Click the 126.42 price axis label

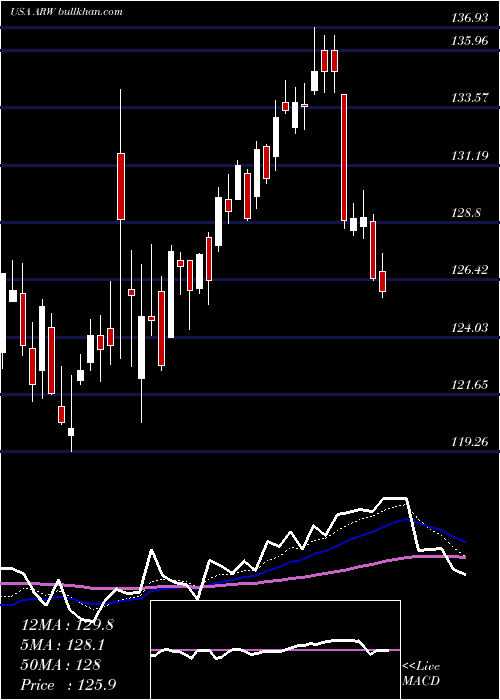[x=470, y=270]
